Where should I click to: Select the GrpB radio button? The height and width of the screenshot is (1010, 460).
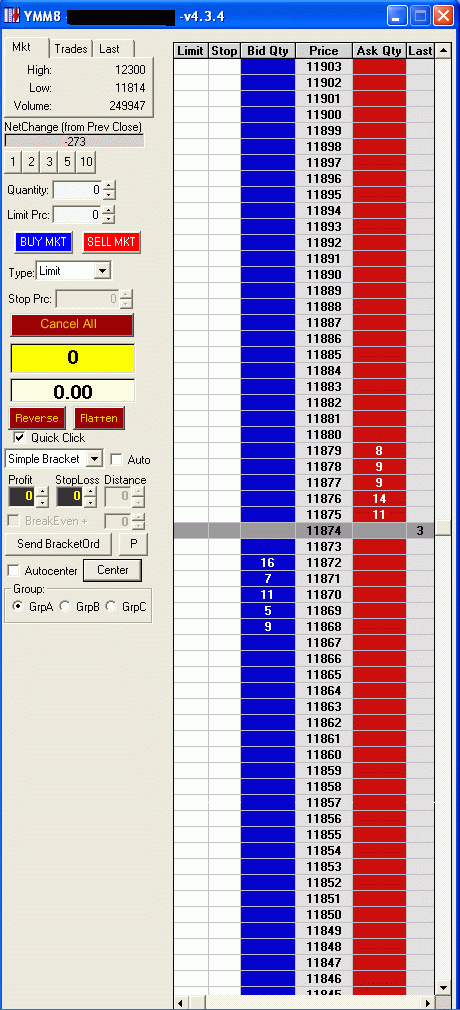65,606
